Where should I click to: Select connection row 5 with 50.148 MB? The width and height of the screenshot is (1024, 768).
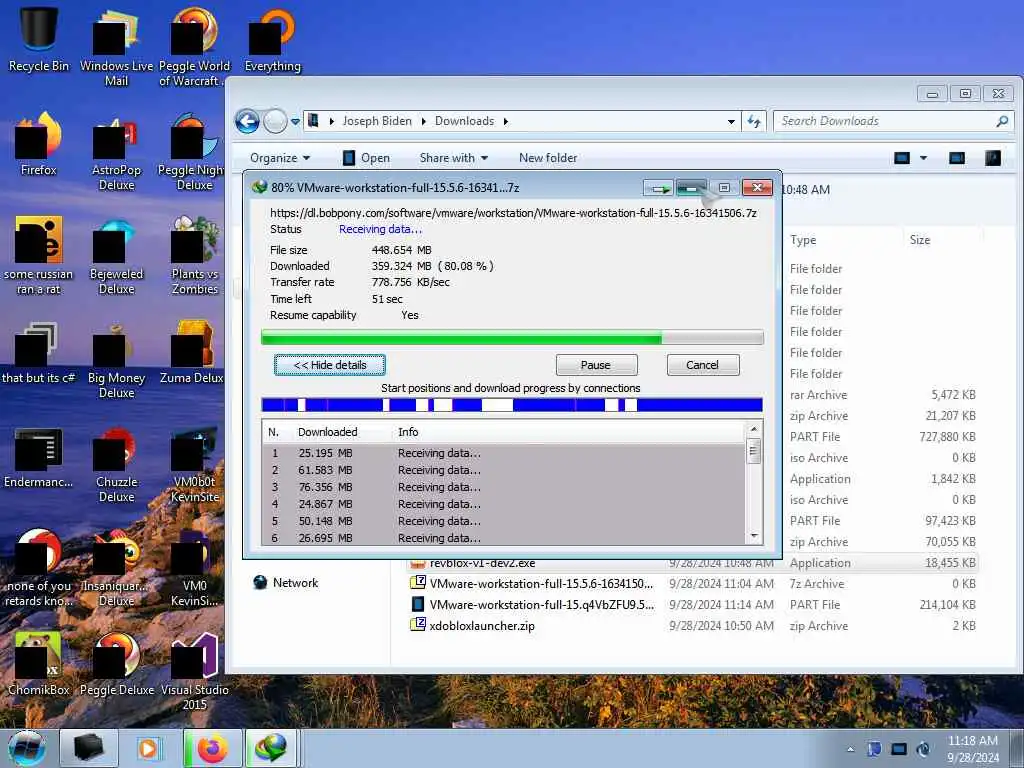coord(503,521)
